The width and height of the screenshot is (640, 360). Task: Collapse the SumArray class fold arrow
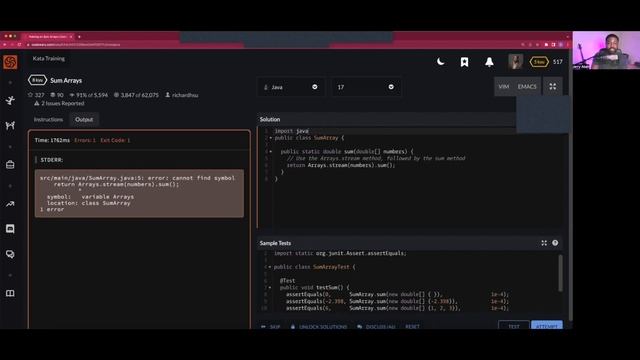tap(271, 138)
